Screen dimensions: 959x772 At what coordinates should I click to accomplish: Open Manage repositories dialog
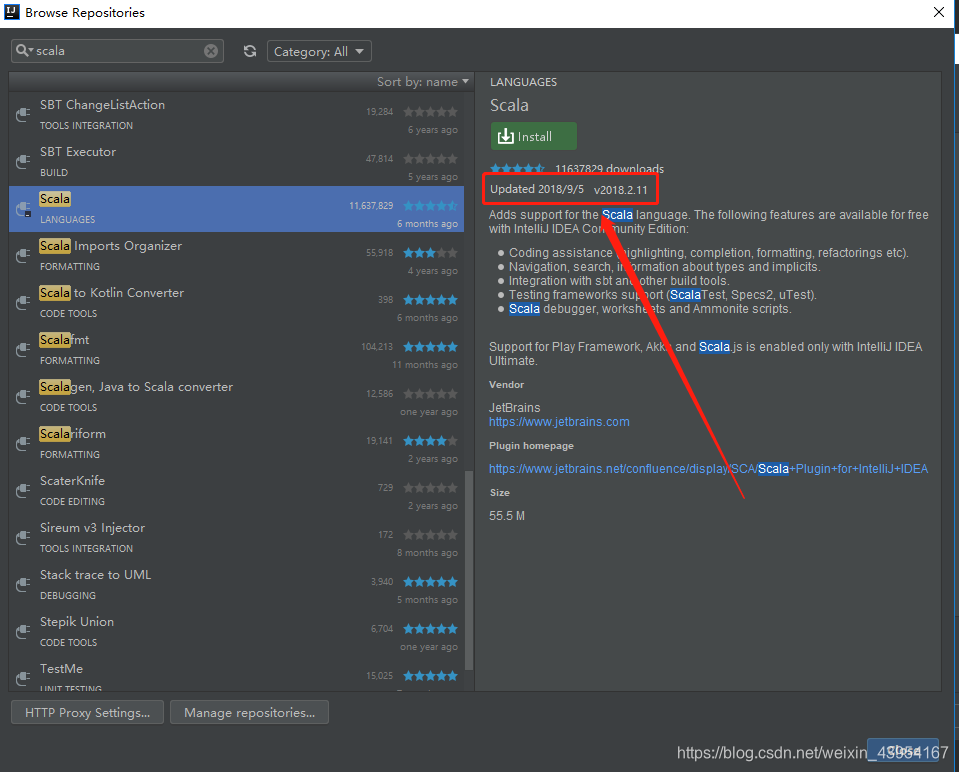[x=250, y=713]
